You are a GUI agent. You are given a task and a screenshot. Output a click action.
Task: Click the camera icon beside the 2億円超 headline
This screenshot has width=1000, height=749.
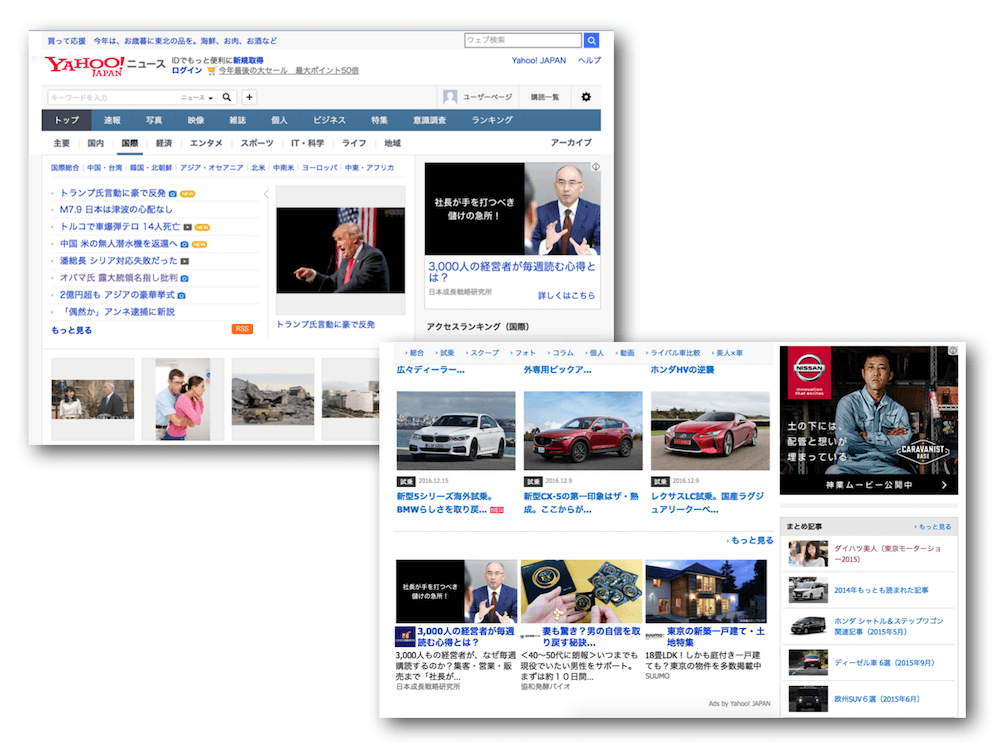(181, 295)
